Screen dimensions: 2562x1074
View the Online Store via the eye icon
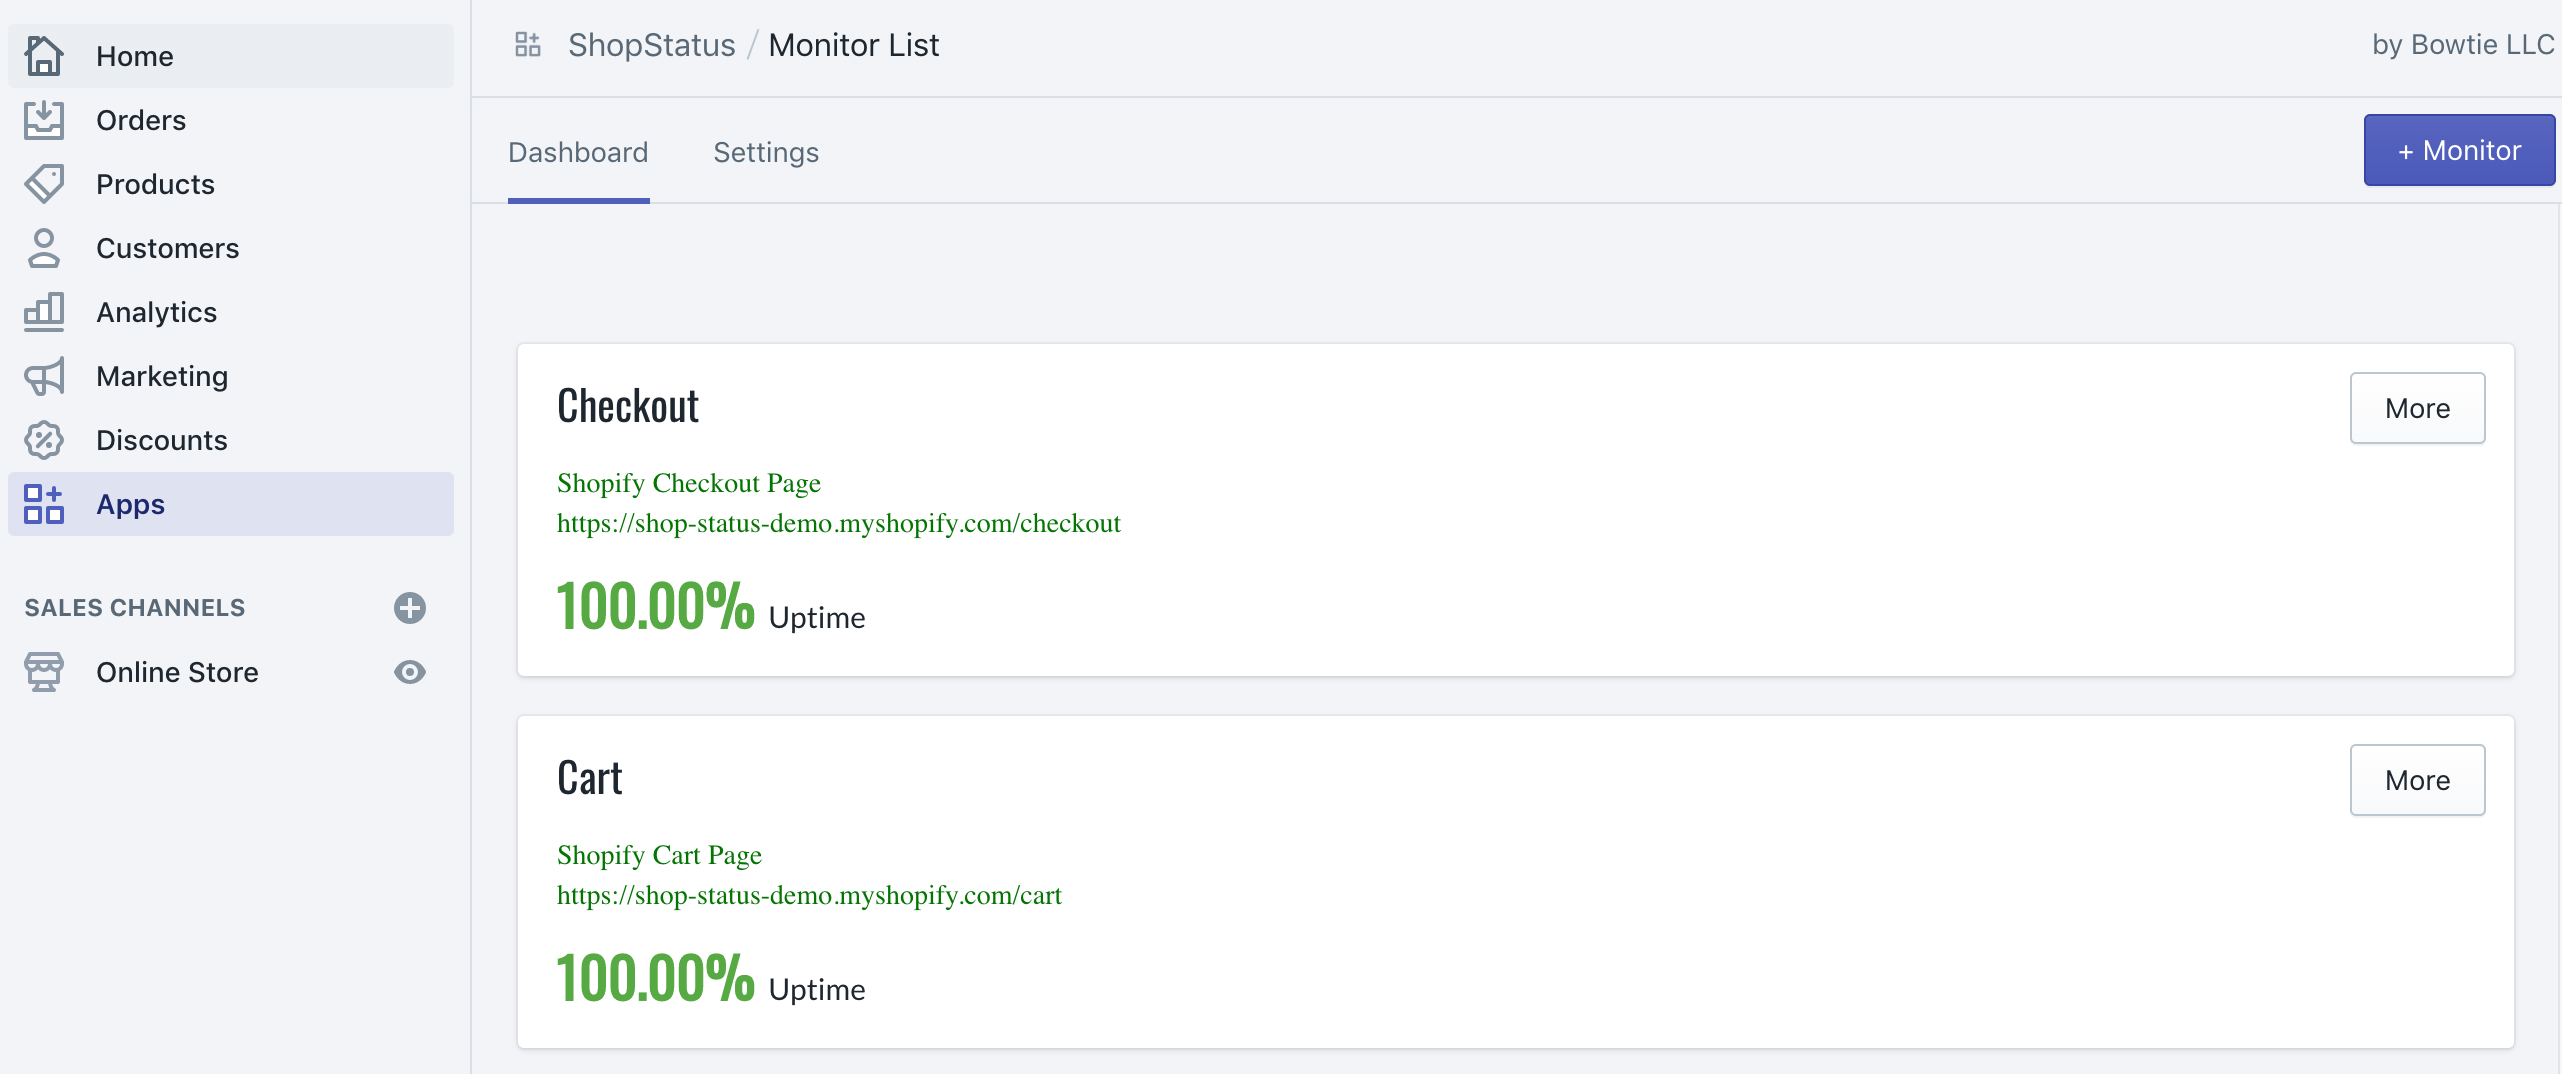tap(410, 672)
